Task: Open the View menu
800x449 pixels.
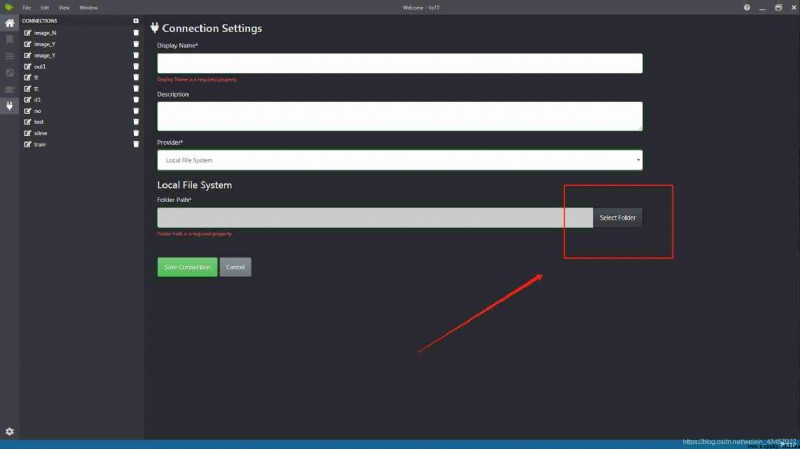Action: pyautogui.click(x=64, y=8)
